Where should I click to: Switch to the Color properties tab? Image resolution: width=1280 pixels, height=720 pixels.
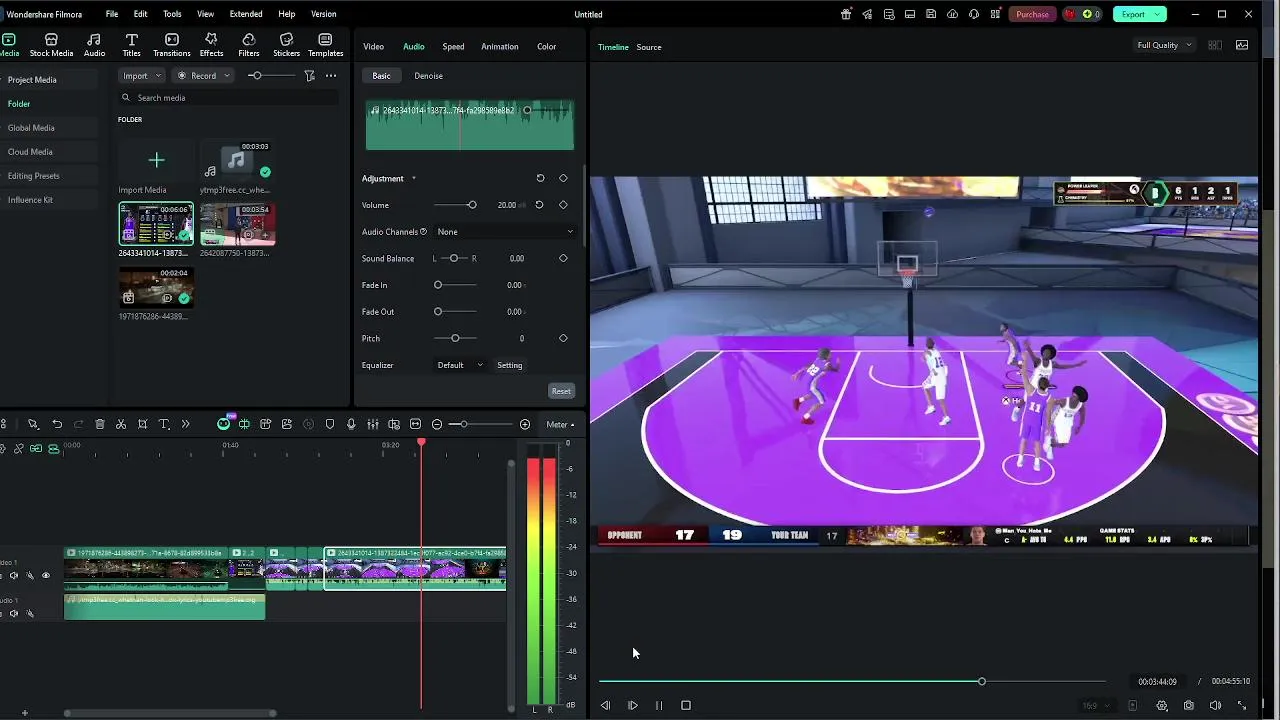coord(546,46)
